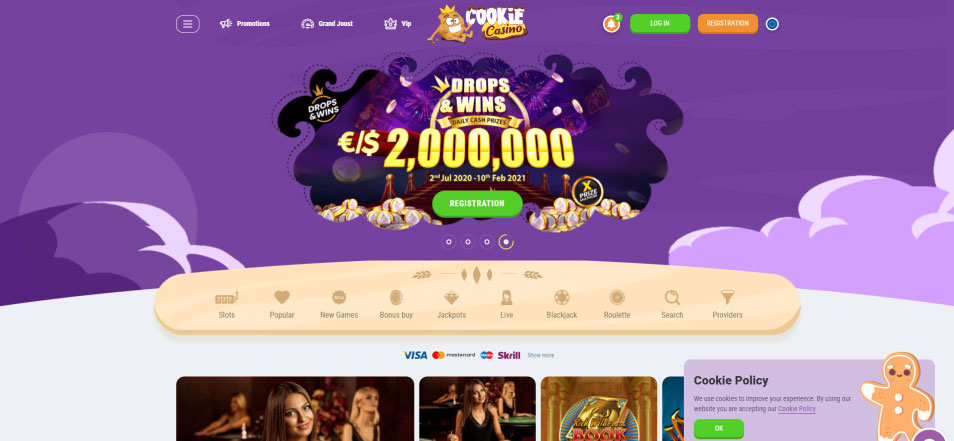Switch to the third banner slide dot
The height and width of the screenshot is (441, 954).
point(487,242)
